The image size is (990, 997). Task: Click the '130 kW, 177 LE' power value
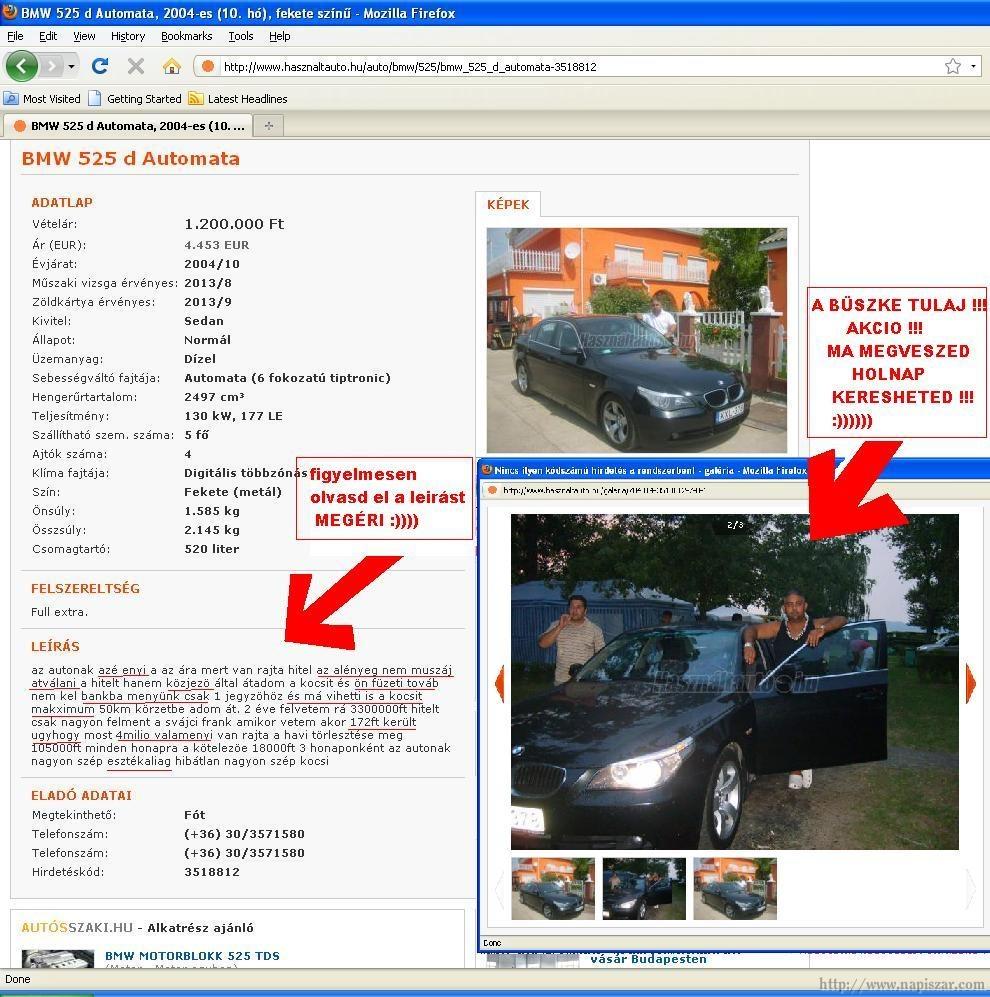click(x=233, y=416)
